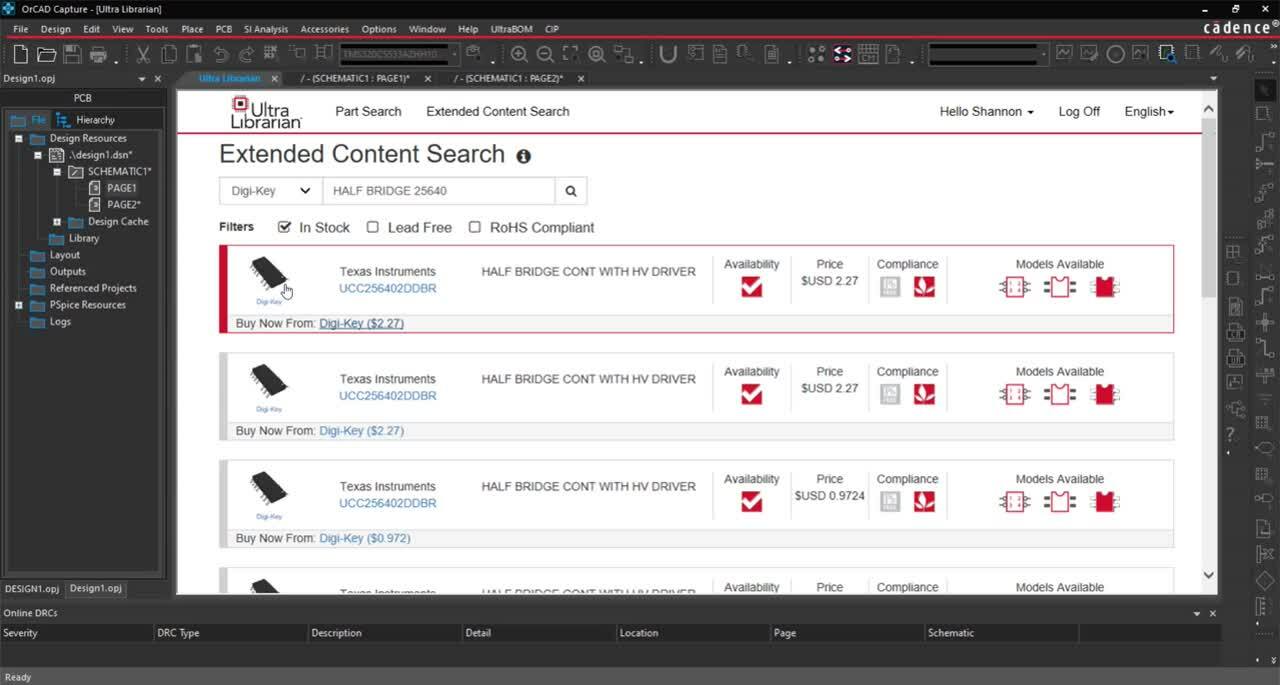
Task: Check the RoHS Compliant filter
Action: point(475,227)
